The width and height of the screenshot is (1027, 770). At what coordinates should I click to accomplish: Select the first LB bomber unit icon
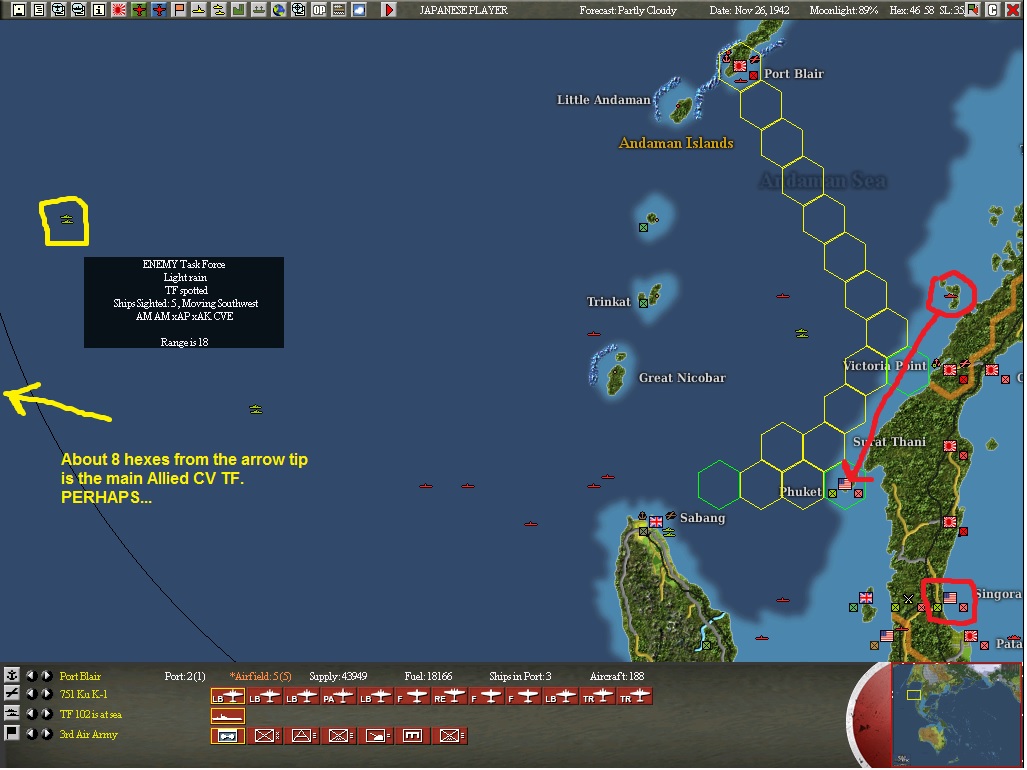click(x=227, y=697)
